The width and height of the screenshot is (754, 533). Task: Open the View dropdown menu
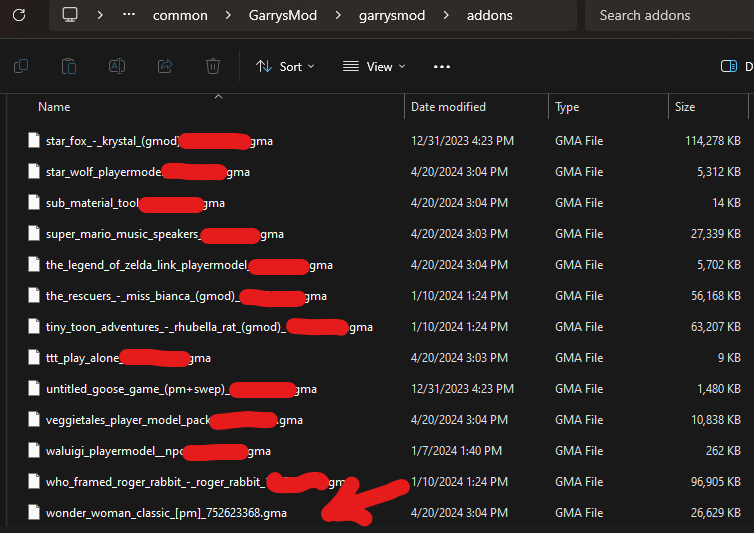pyautogui.click(x=374, y=66)
